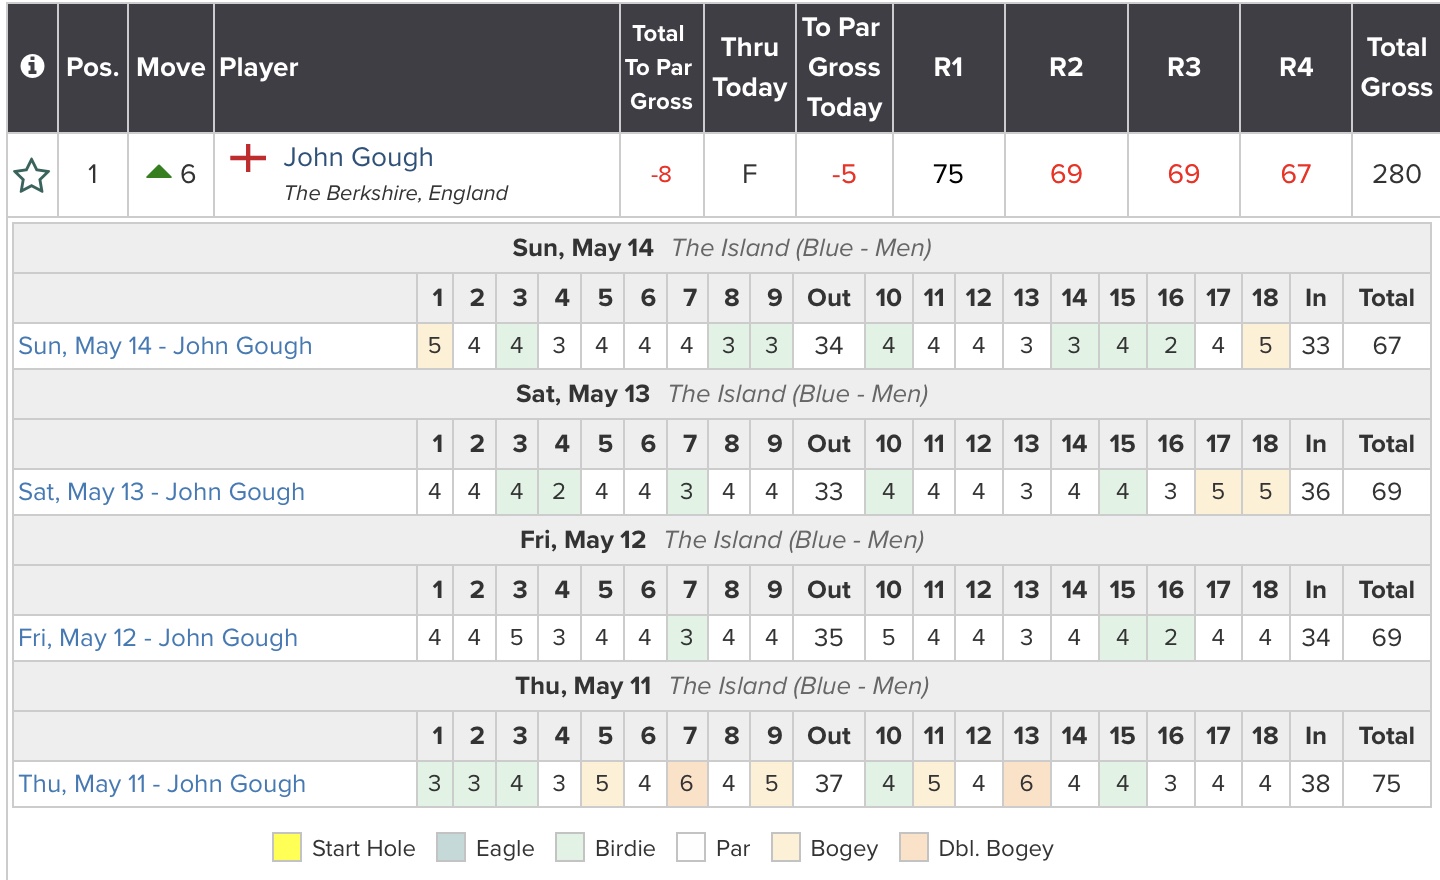Click the Birdie legend color swatch

570,848
